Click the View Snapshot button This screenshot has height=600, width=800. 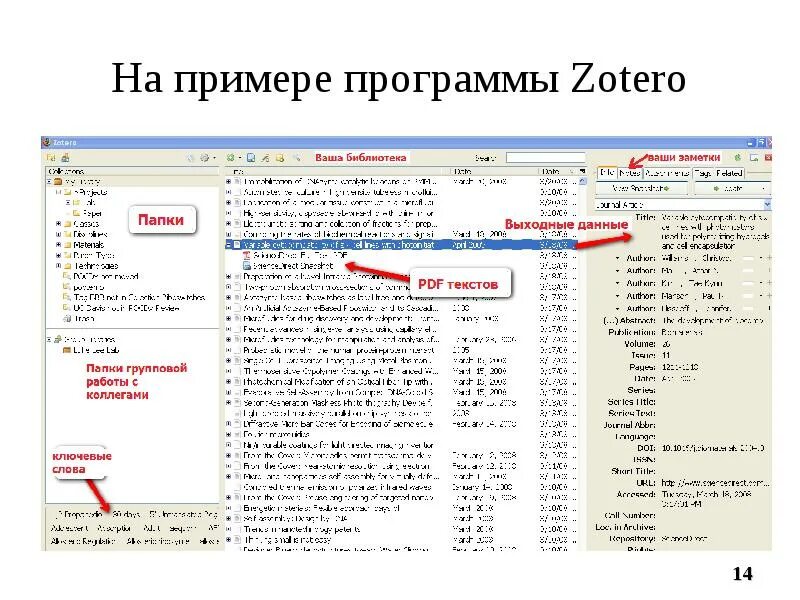(641, 188)
